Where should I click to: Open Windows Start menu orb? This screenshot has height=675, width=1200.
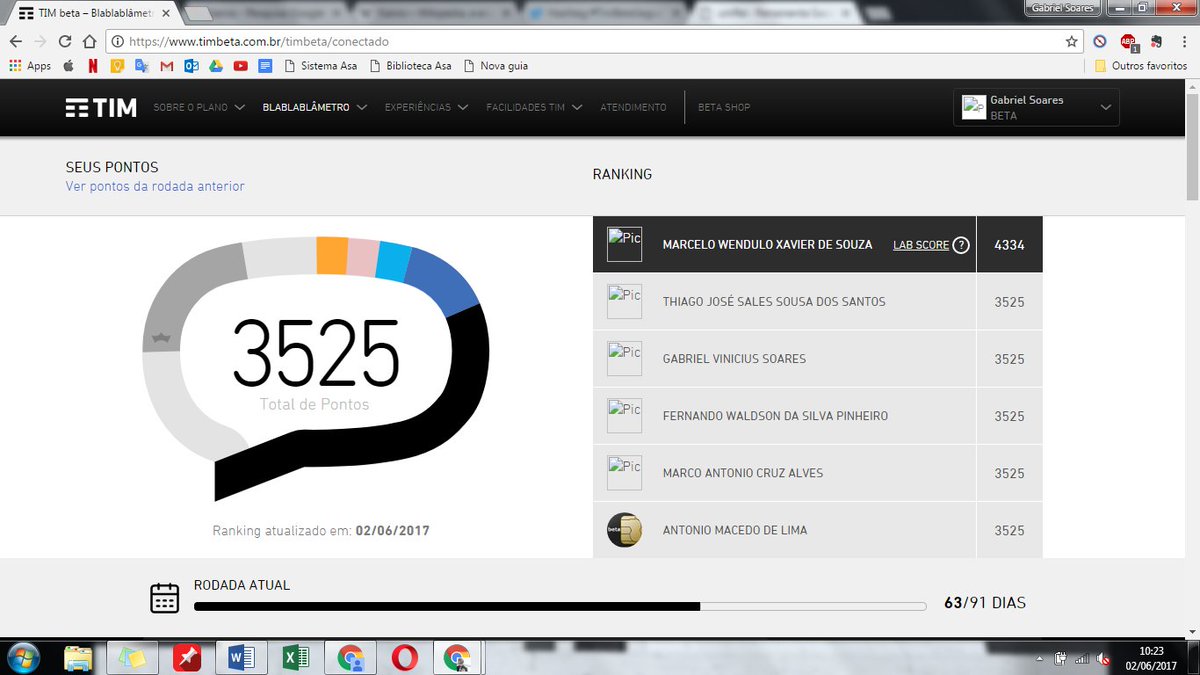(22, 657)
